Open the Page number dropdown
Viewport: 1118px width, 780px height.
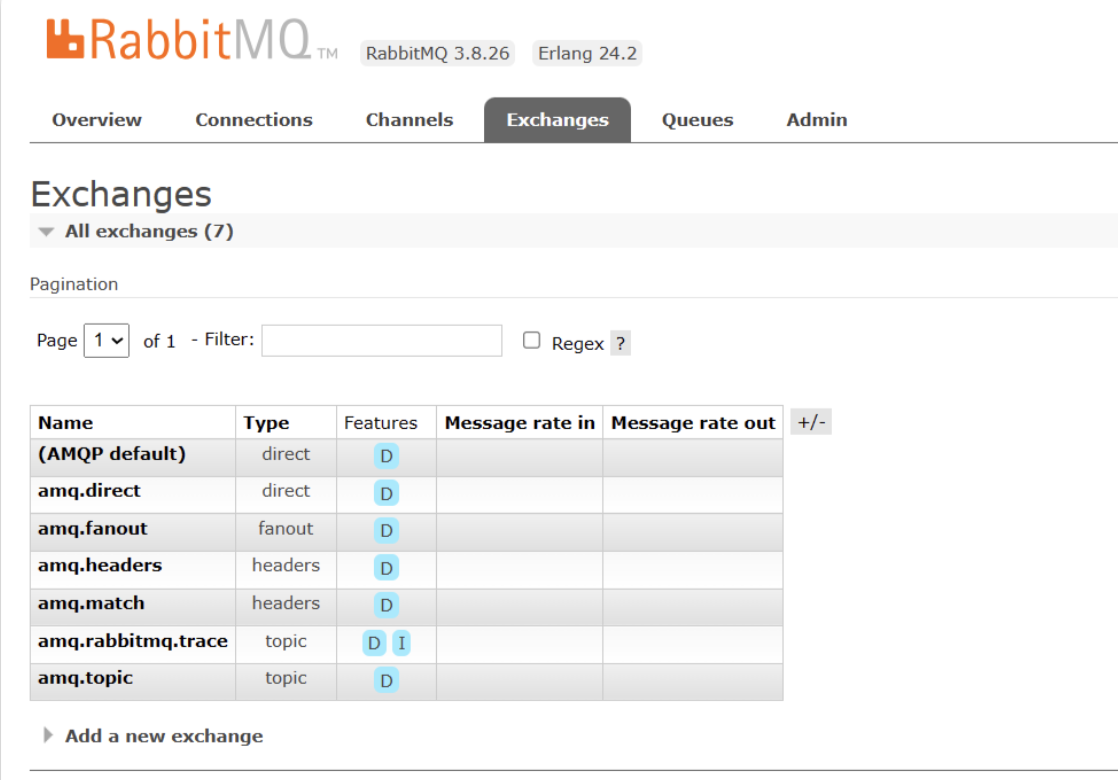(x=106, y=341)
